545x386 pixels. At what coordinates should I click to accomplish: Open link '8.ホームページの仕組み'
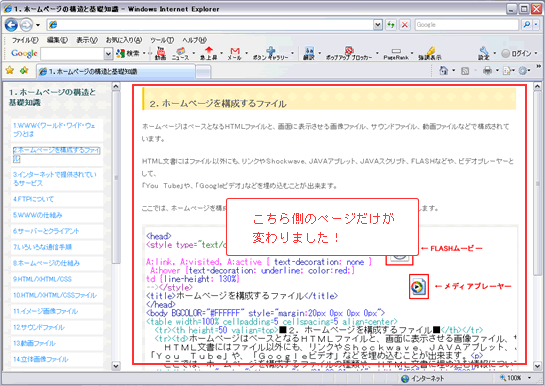click(x=46, y=263)
